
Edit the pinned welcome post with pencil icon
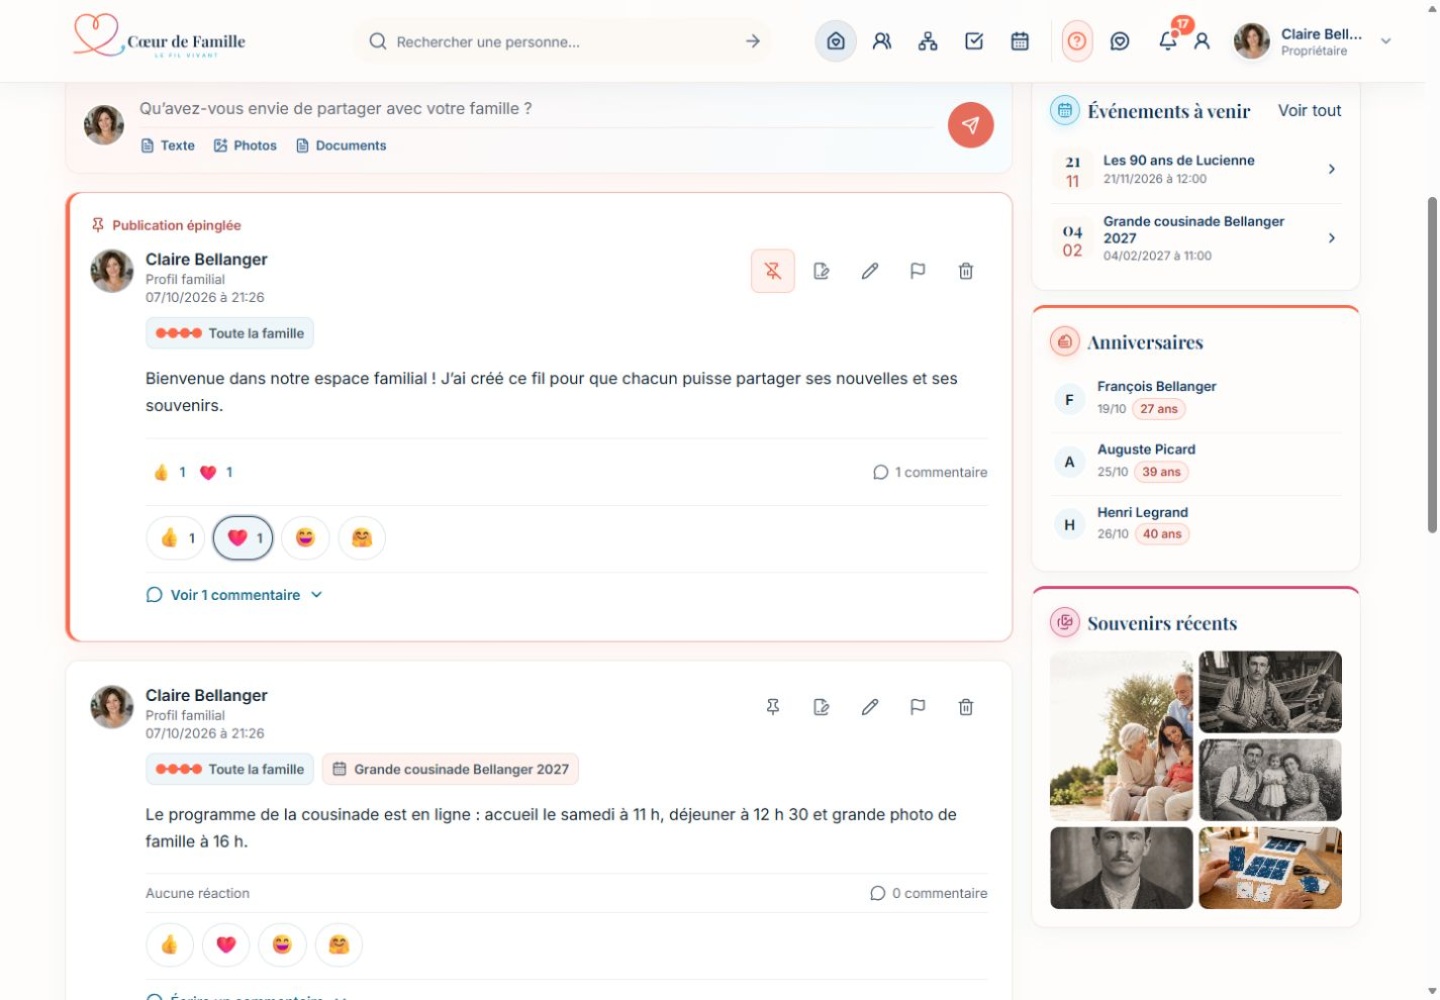[x=870, y=271]
